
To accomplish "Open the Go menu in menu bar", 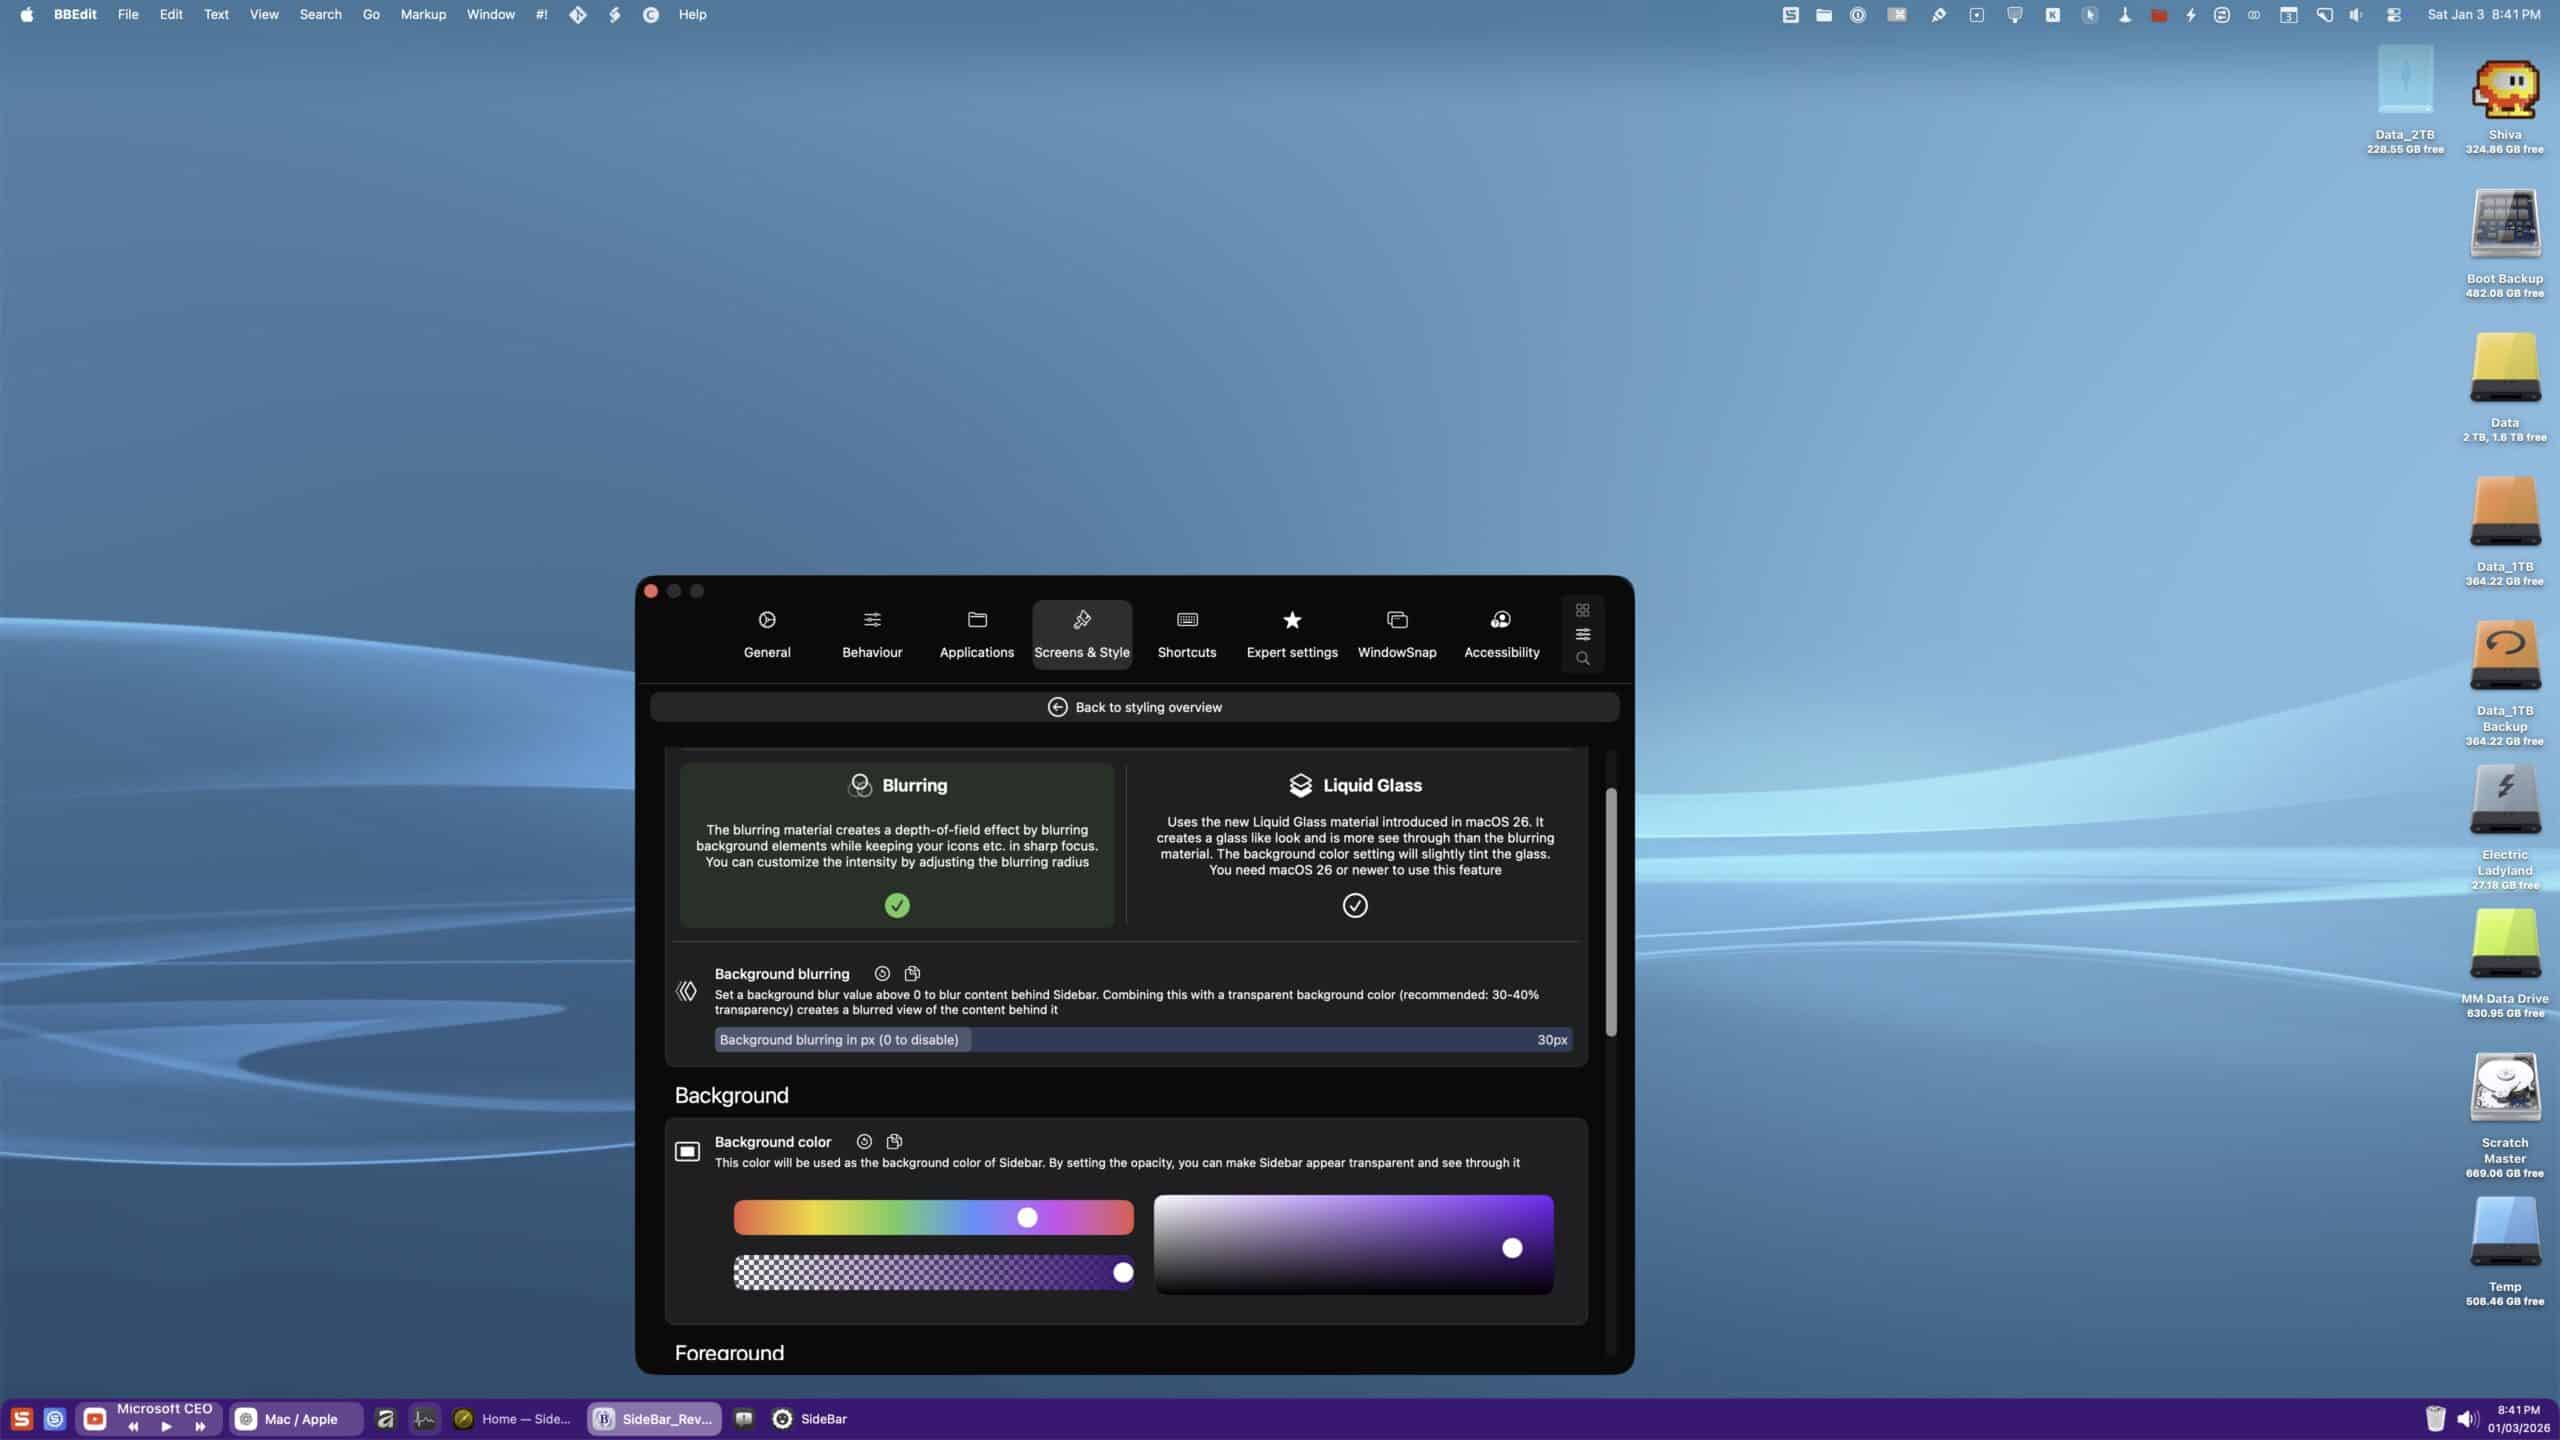I will pos(371,15).
